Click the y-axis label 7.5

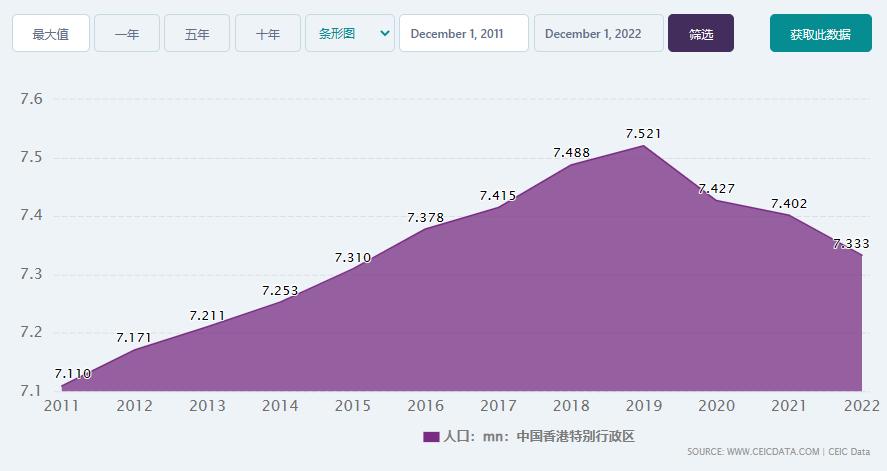[31, 157]
